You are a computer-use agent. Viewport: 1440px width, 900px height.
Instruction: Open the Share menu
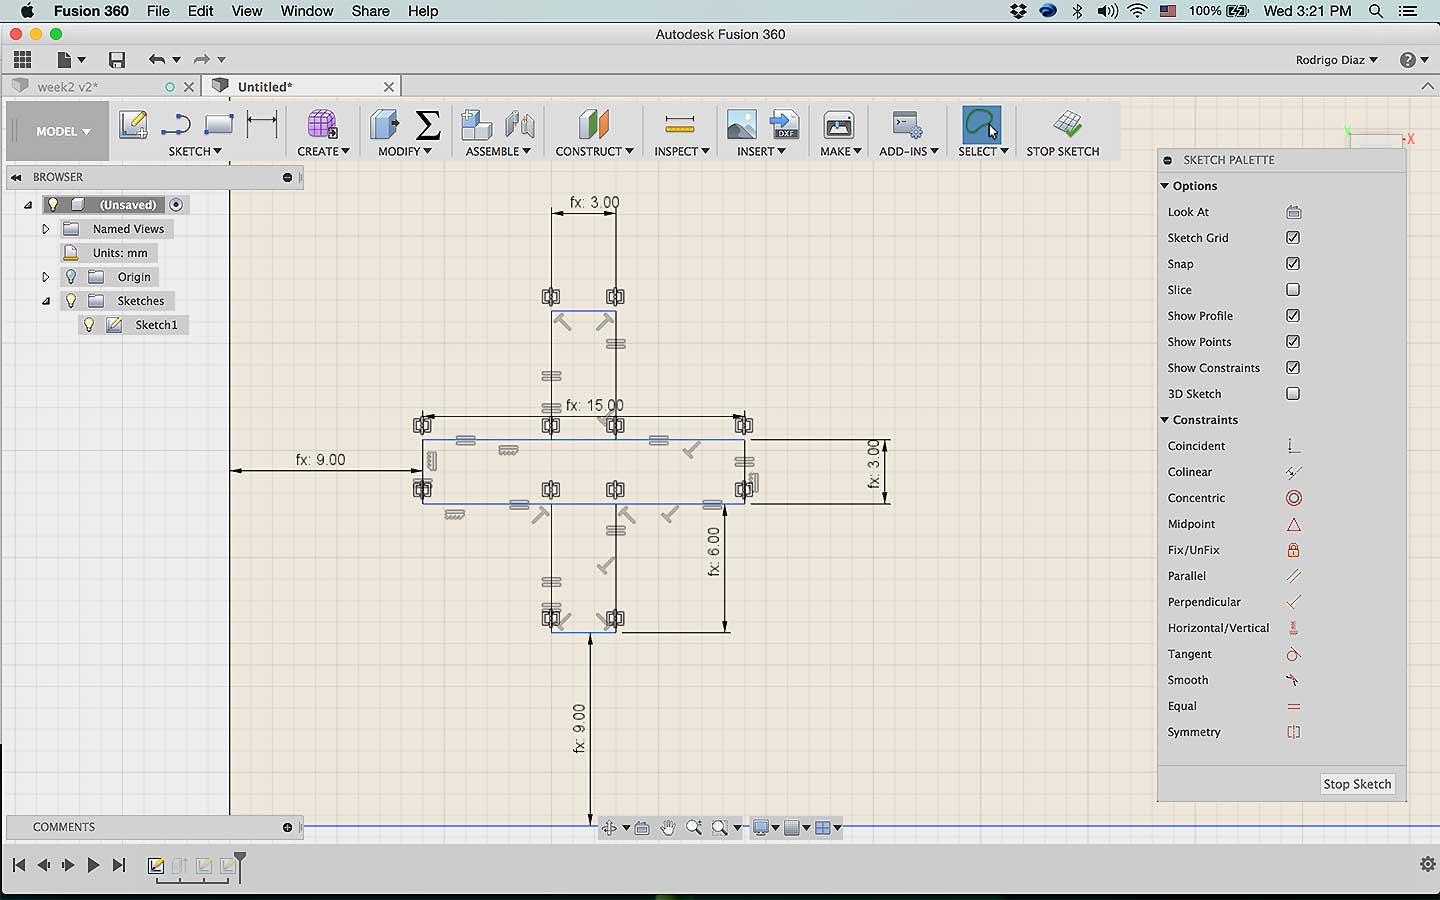click(370, 11)
